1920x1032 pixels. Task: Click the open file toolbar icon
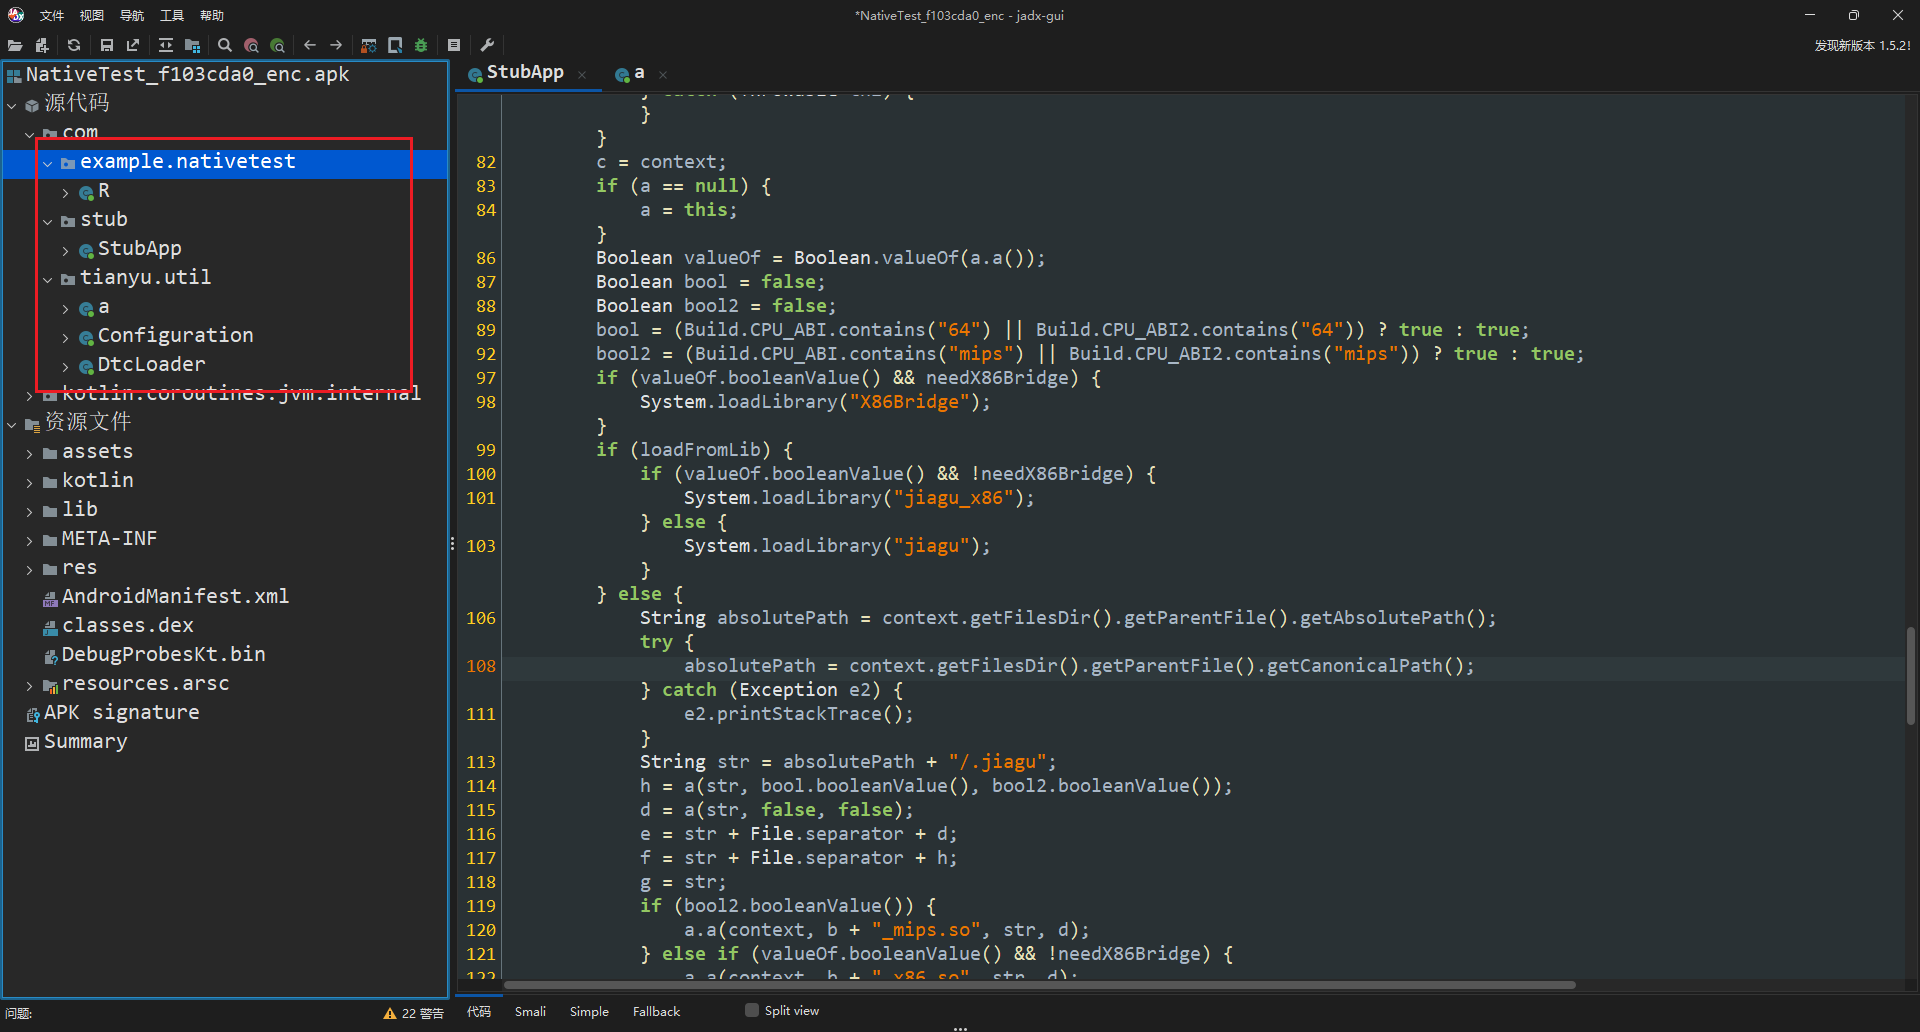(x=15, y=45)
